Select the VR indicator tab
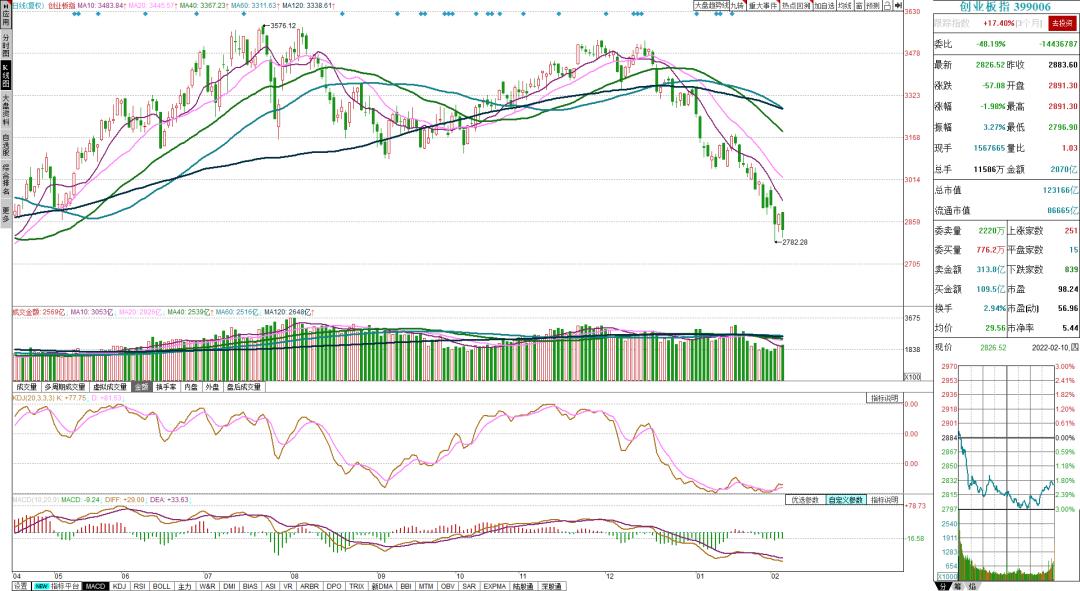The image size is (1080, 591). (x=288, y=586)
